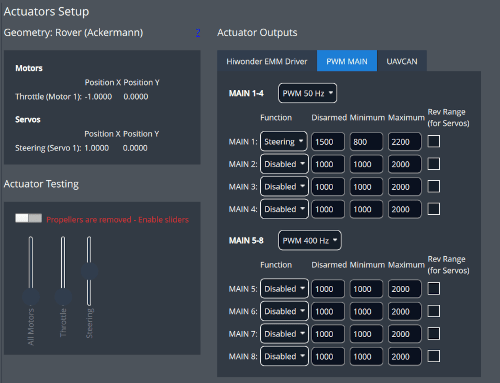Open MAIN 5 function dropdown
Viewport: 500px width, 383px height.
(284, 289)
